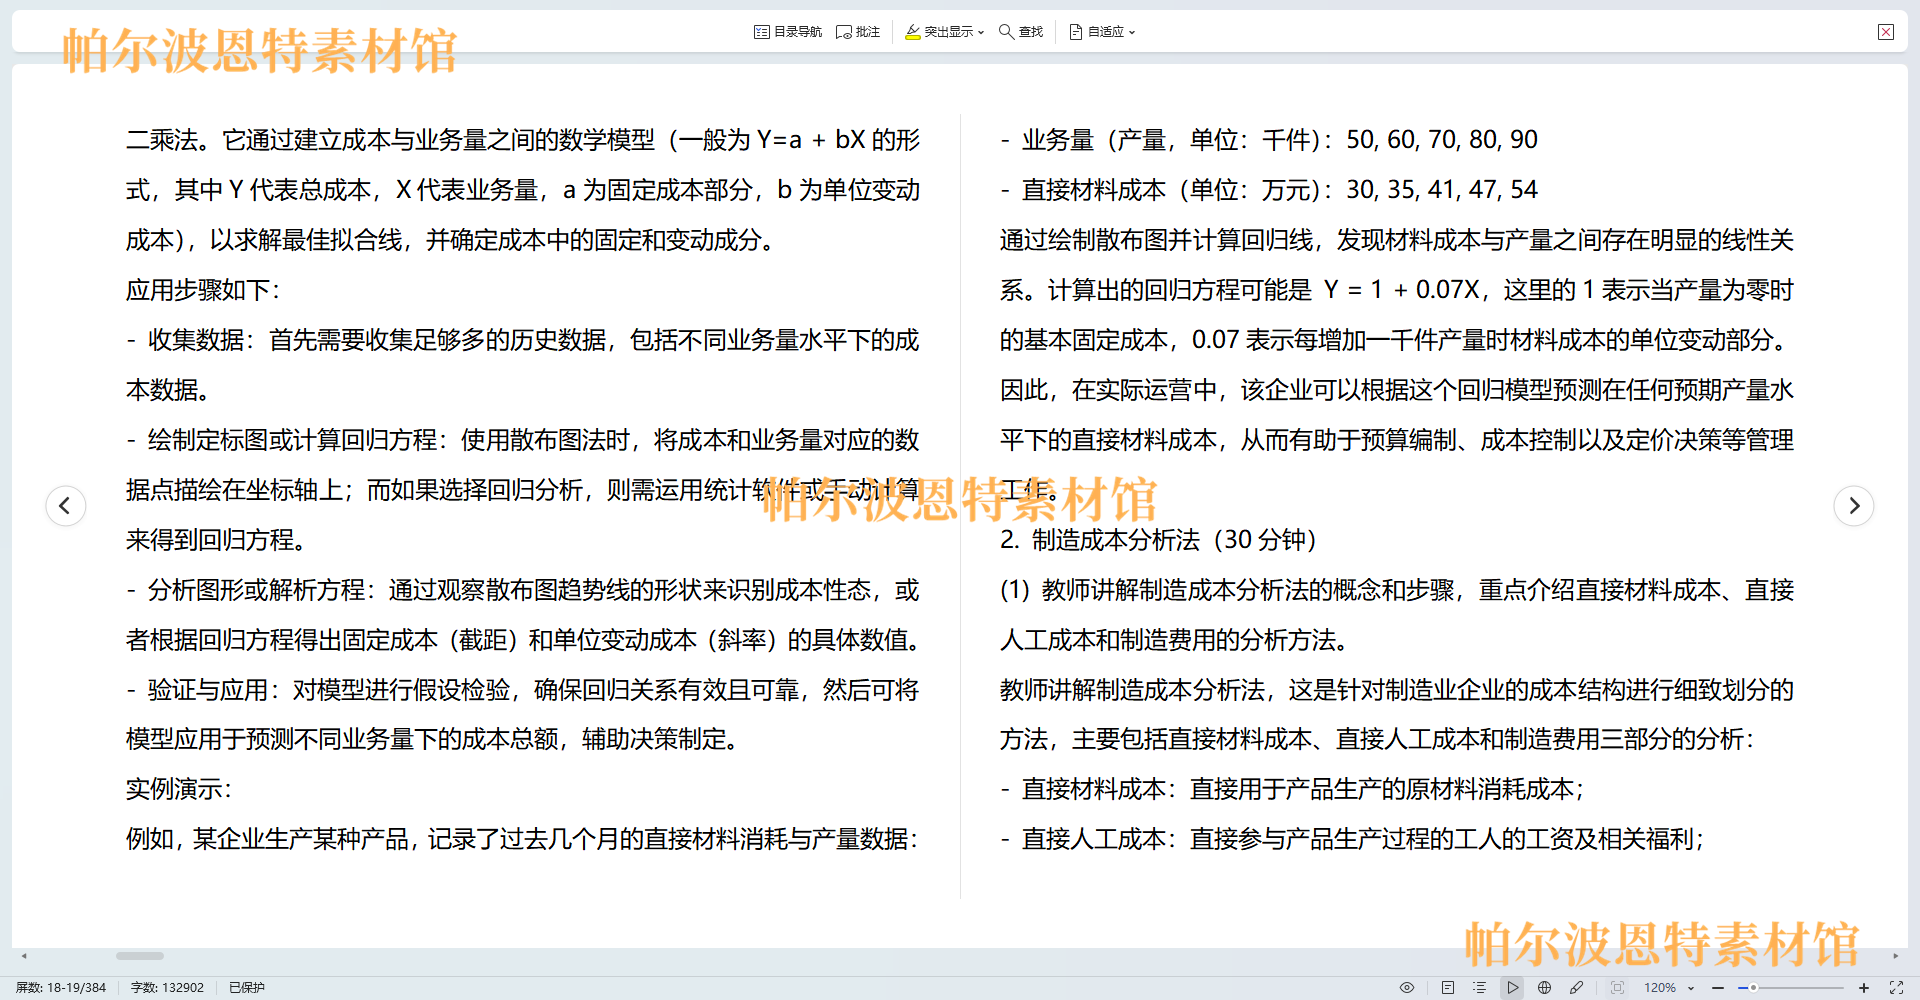Click the line starting 验证与应用:
The width and height of the screenshot is (1920, 1000).
pyautogui.click(x=522, y=690)
